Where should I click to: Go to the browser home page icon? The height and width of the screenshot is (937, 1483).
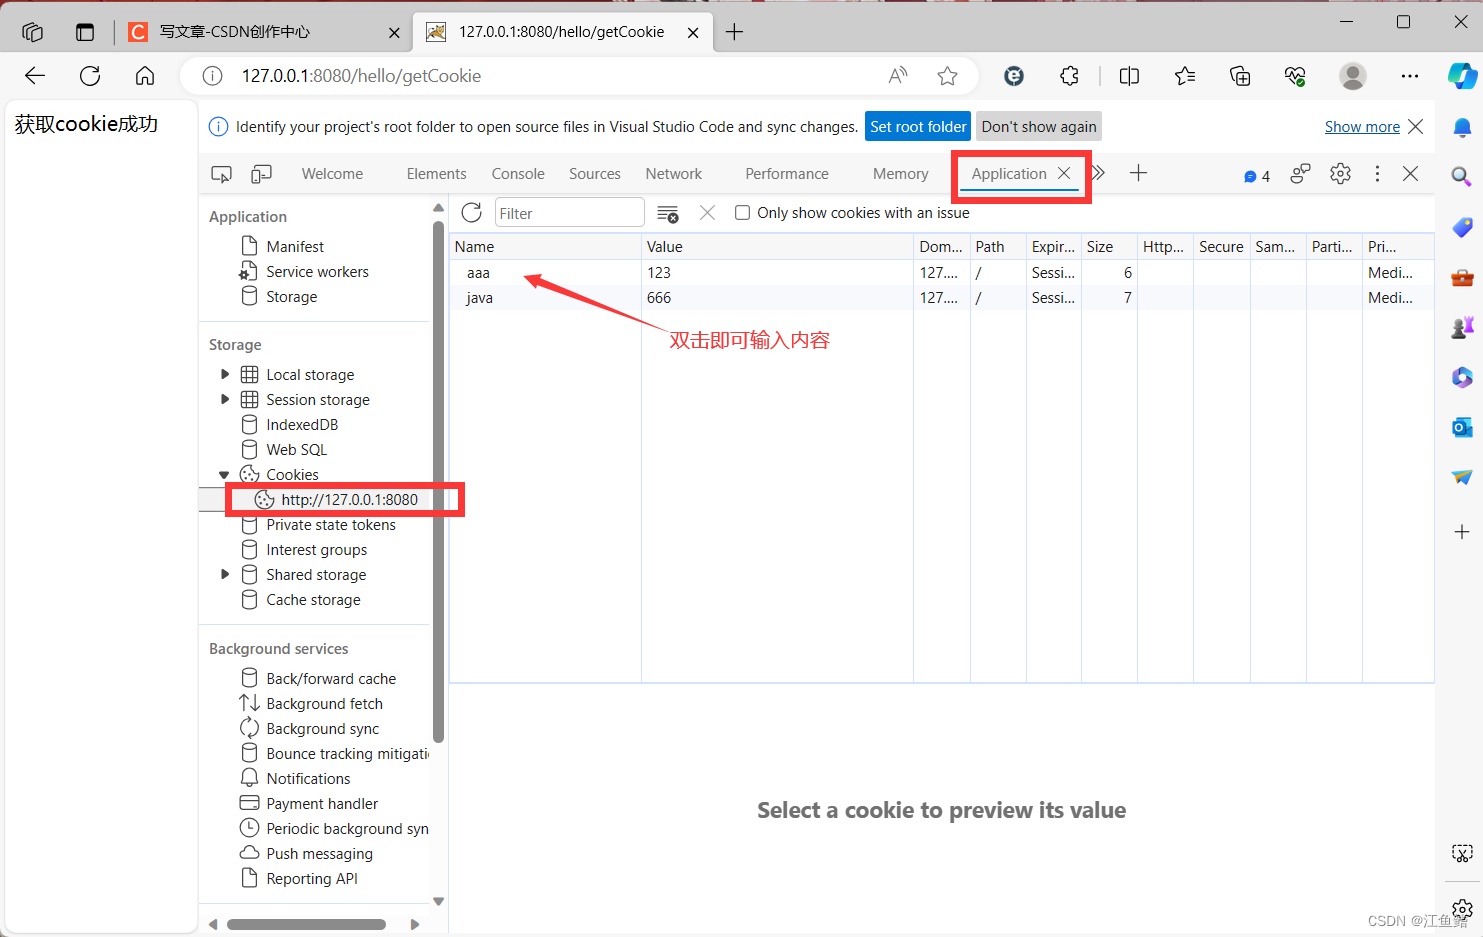coord(145,76)
